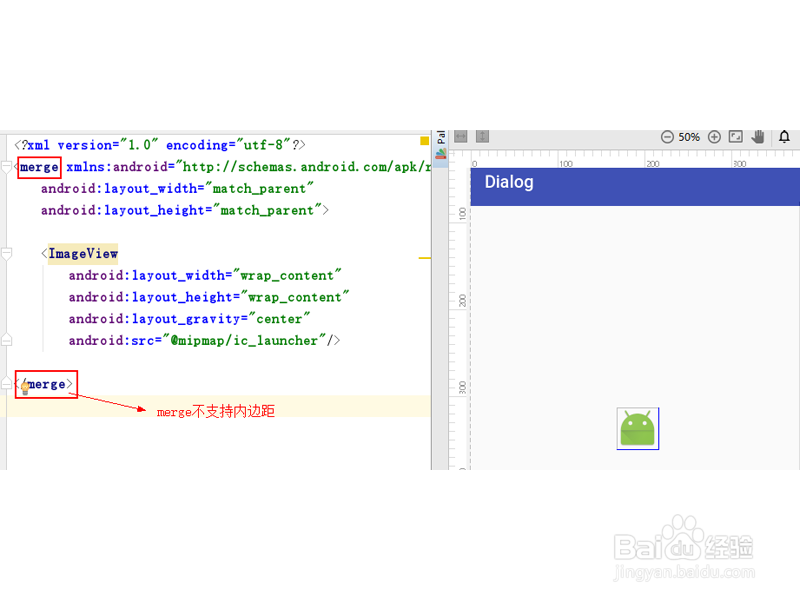Jump to the yellow warning stripe marker
This screenshot has width=800, height=600.
[x=424, y=258]
